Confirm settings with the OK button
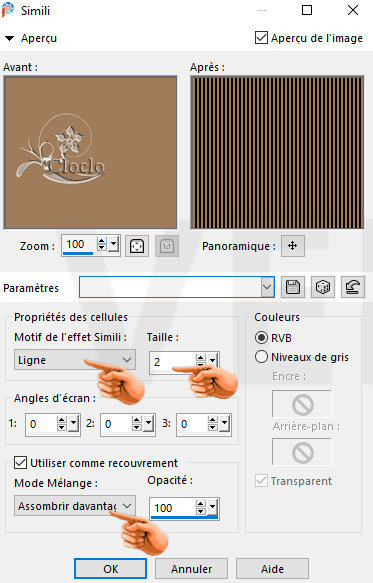Screen dimensions: 373x583 [x=110, y=568]
